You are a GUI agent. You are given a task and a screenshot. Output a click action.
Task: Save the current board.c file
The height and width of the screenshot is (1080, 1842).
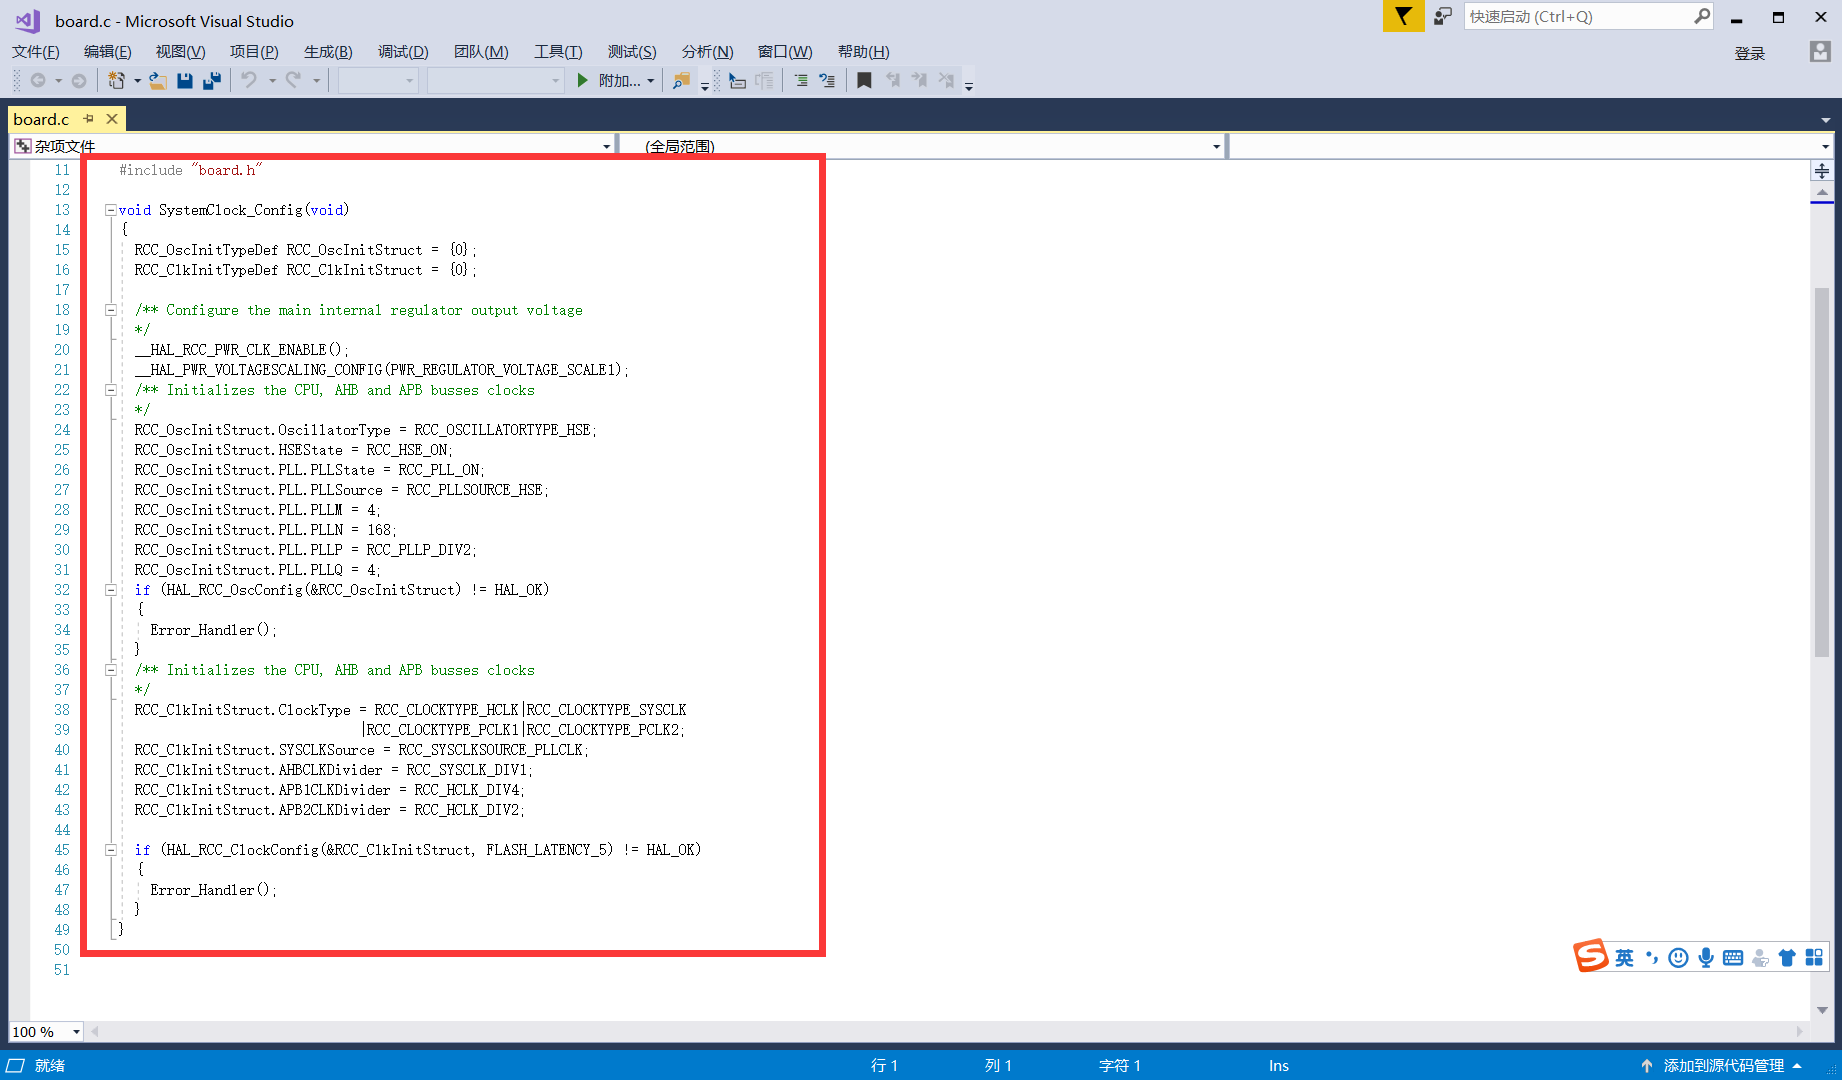click(x=185, y=80)
